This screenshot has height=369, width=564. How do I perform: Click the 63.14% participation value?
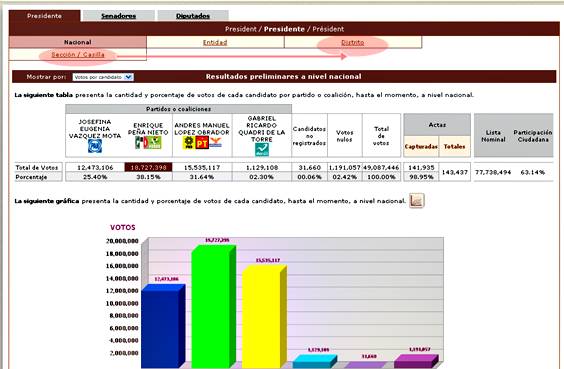[533, 172]
